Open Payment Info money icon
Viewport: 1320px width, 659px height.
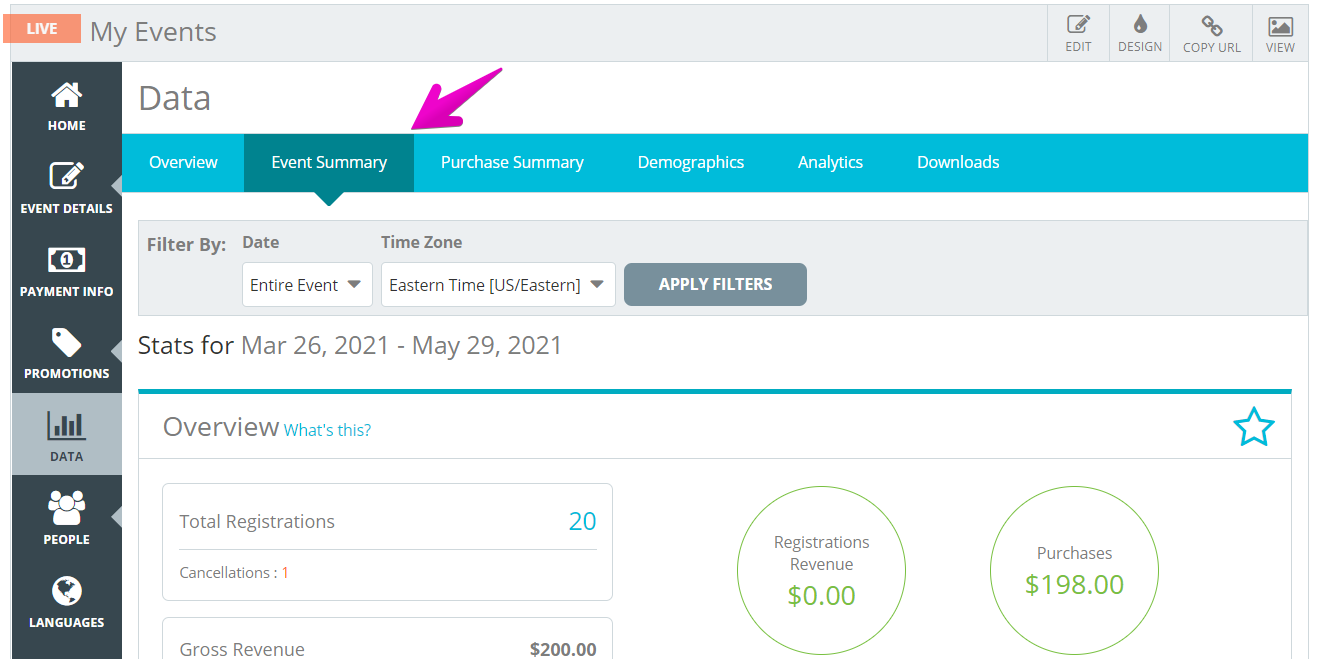point(67,260)
